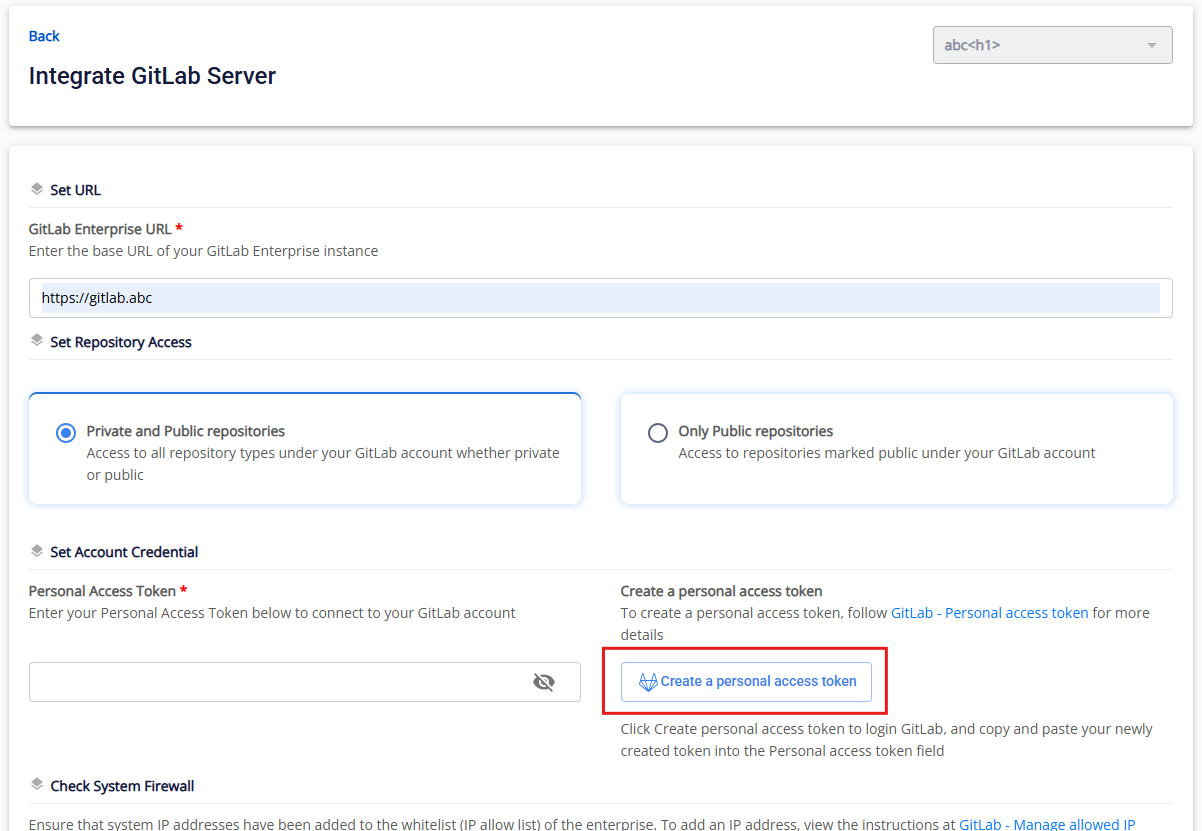Click the Check System Firewall layers icon
Image resolution: width=1202 pixels, height=831 pixels.
point(37,785)
